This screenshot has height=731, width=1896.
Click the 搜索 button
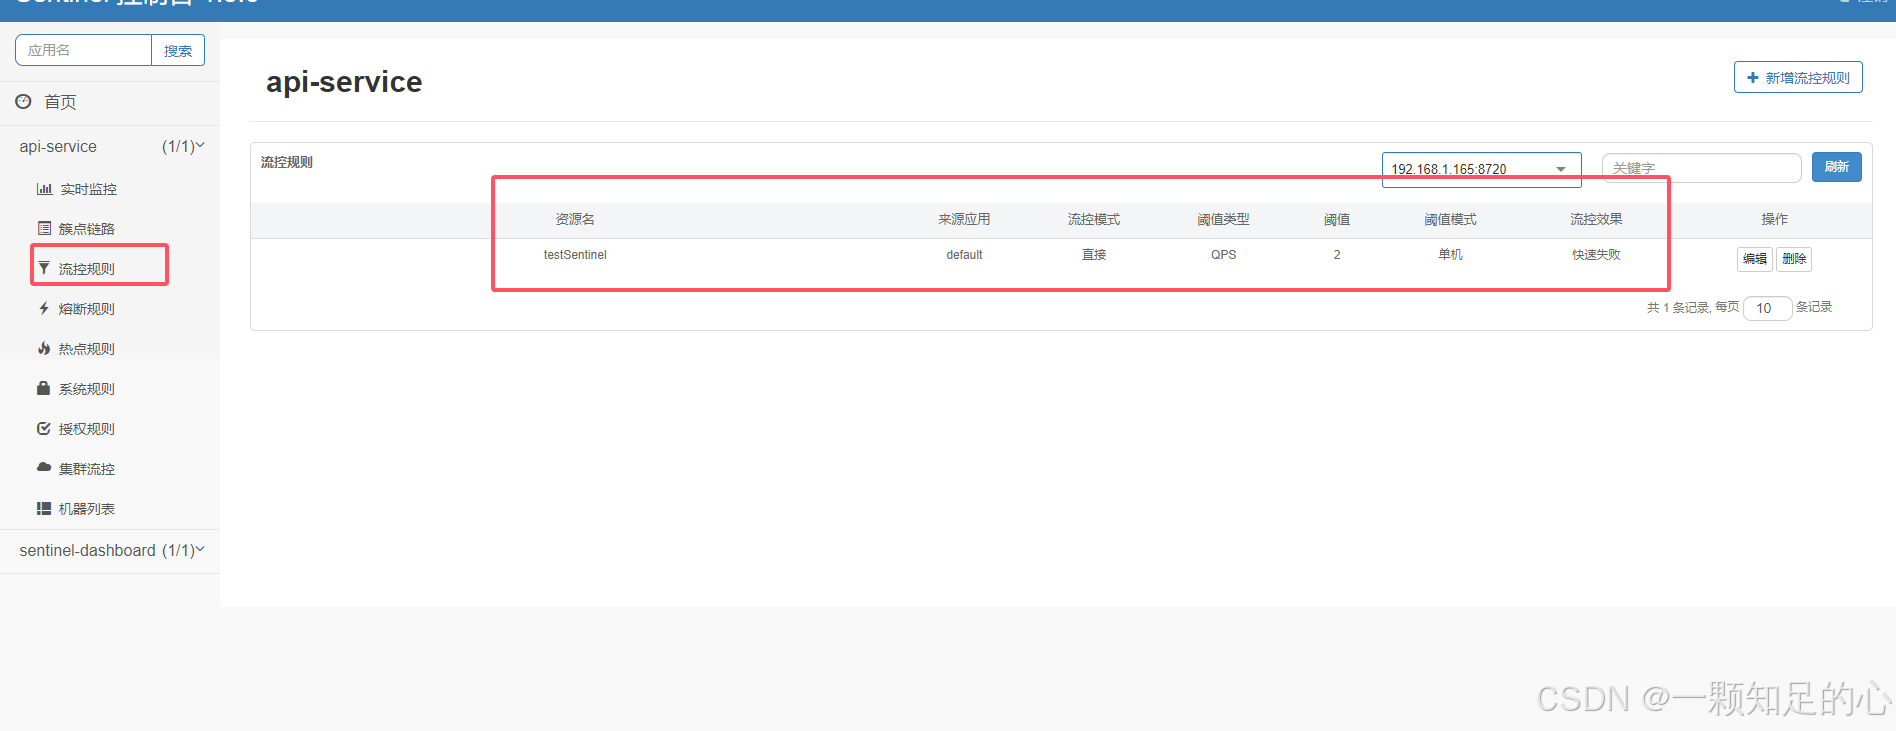178,50
